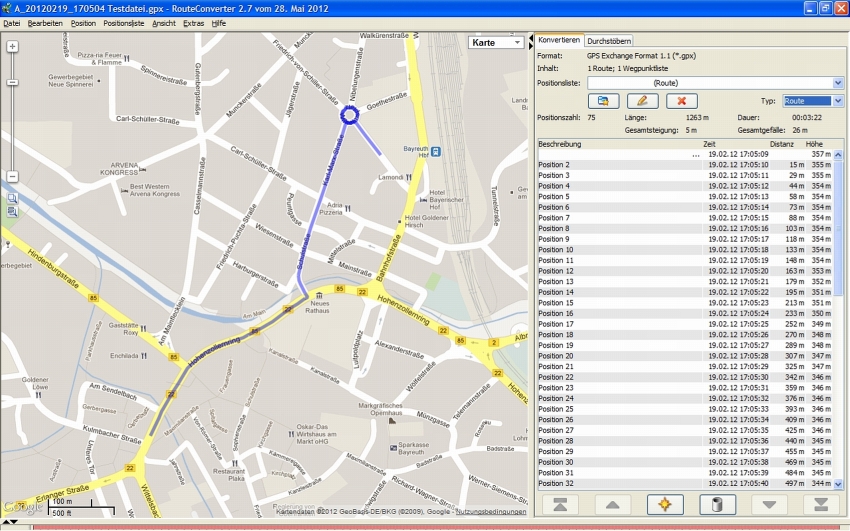
Task: Zoom in the map with plus button
Action: 12,47
